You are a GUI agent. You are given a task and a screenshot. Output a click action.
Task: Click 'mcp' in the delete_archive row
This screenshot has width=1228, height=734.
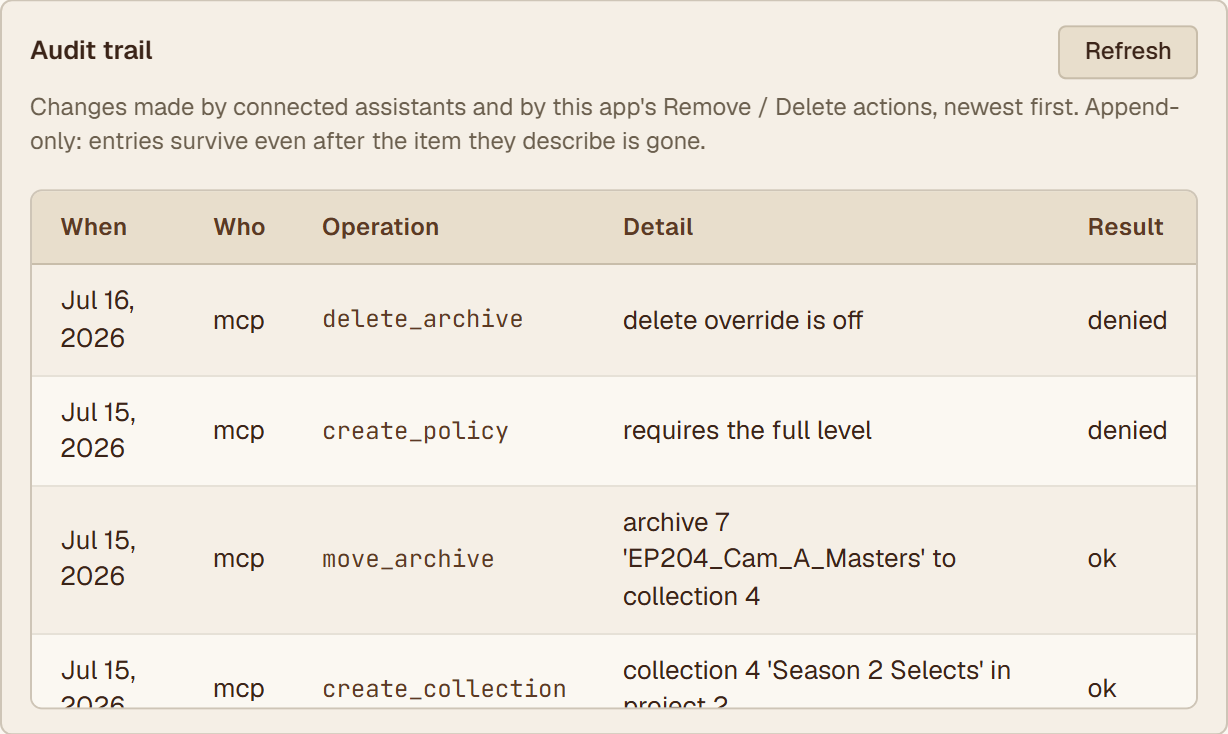(x=239, y=321)
